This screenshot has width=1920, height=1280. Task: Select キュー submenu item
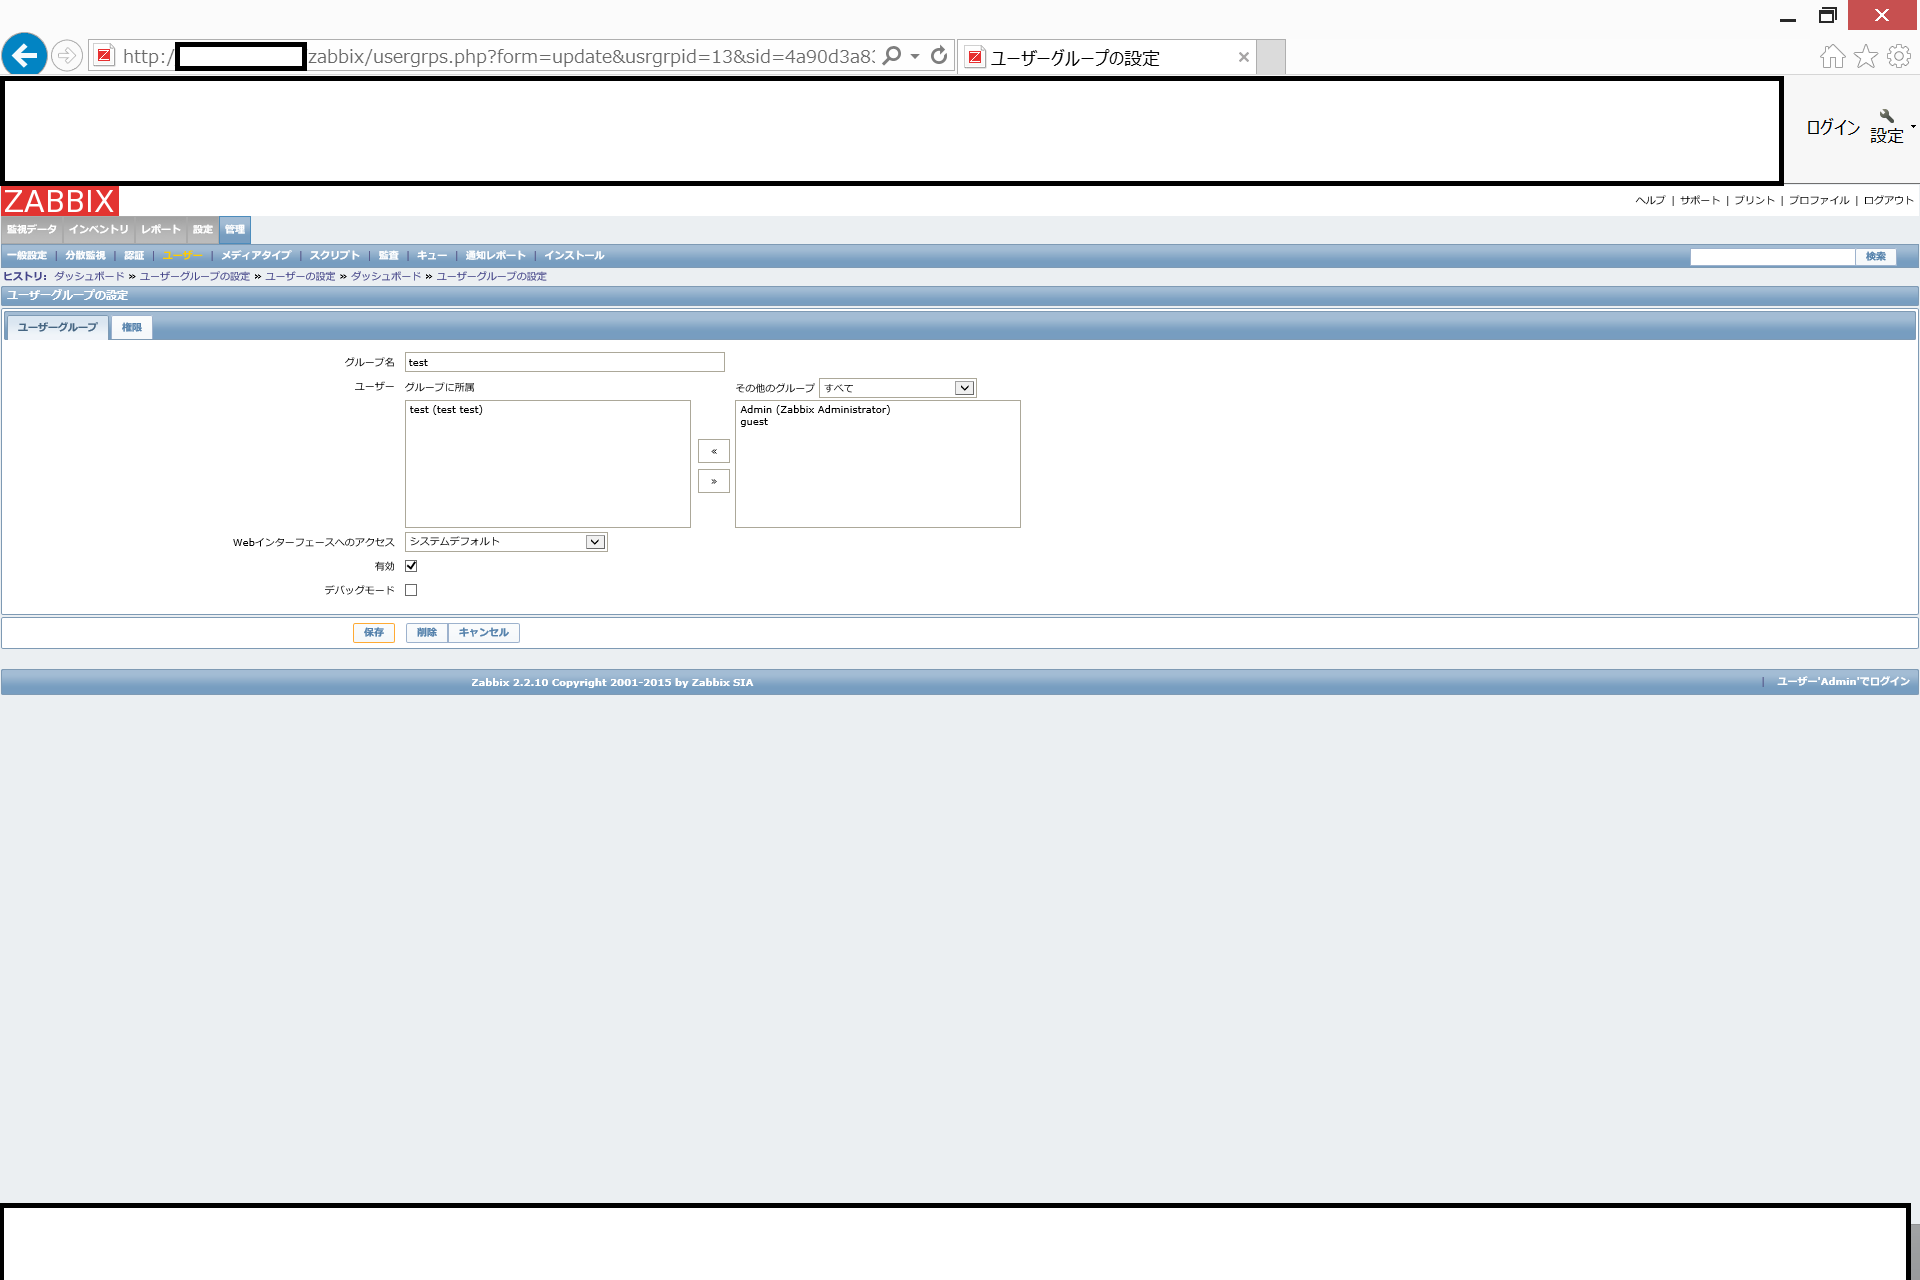click(x=432, y=256)
